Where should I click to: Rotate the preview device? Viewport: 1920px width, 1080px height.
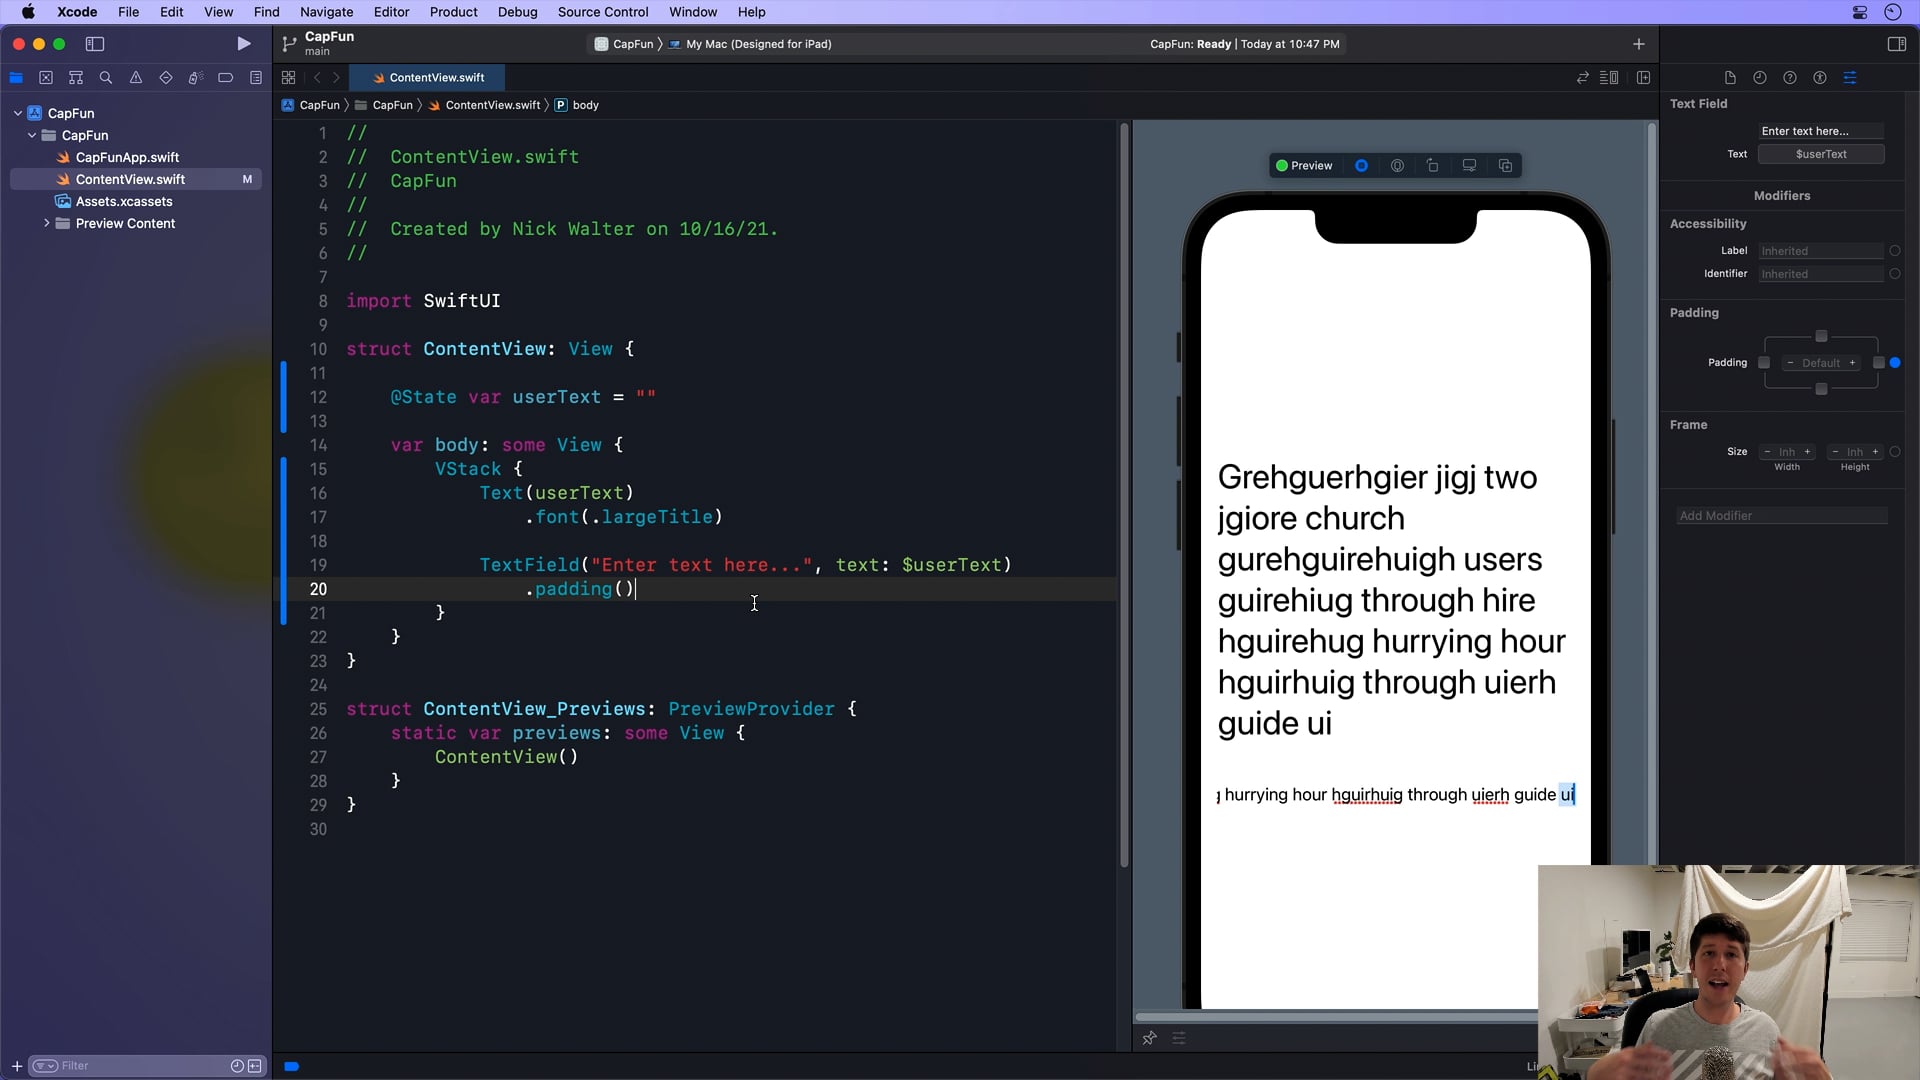pos(1433,166)
